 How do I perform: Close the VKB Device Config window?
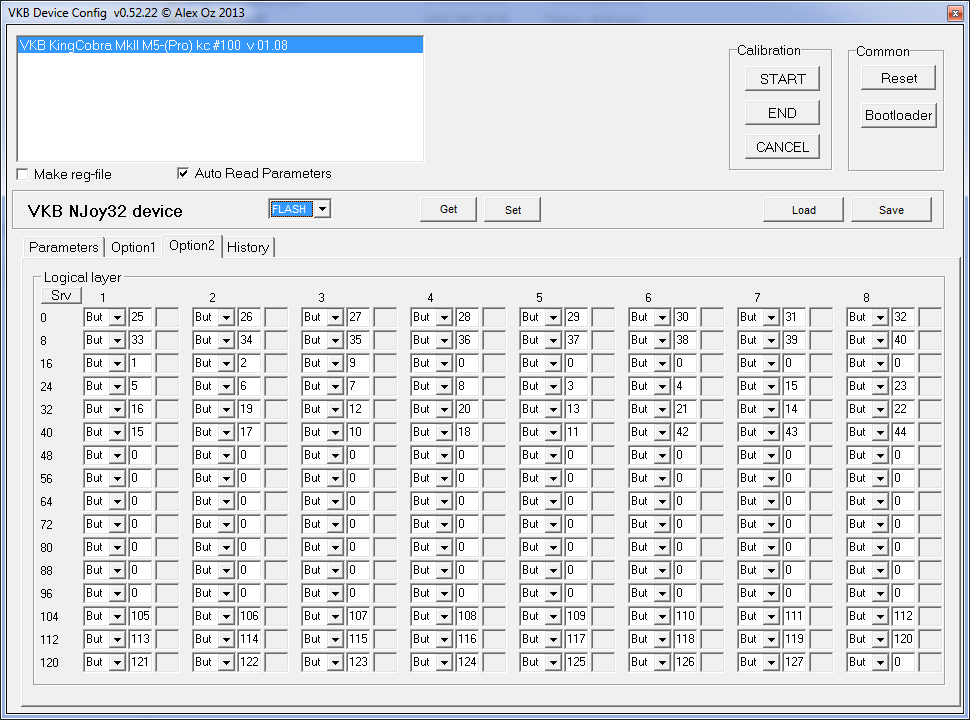[955, 13]
